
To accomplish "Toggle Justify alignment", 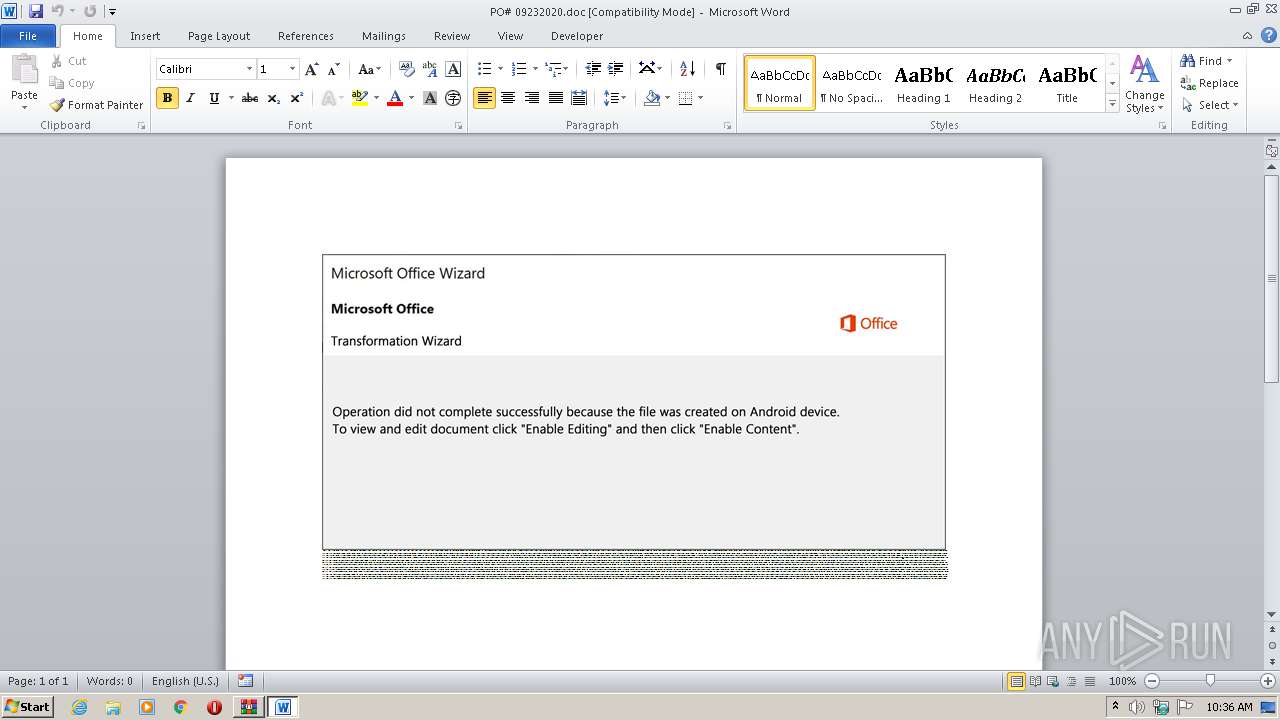I will click(x=556, y=98).
